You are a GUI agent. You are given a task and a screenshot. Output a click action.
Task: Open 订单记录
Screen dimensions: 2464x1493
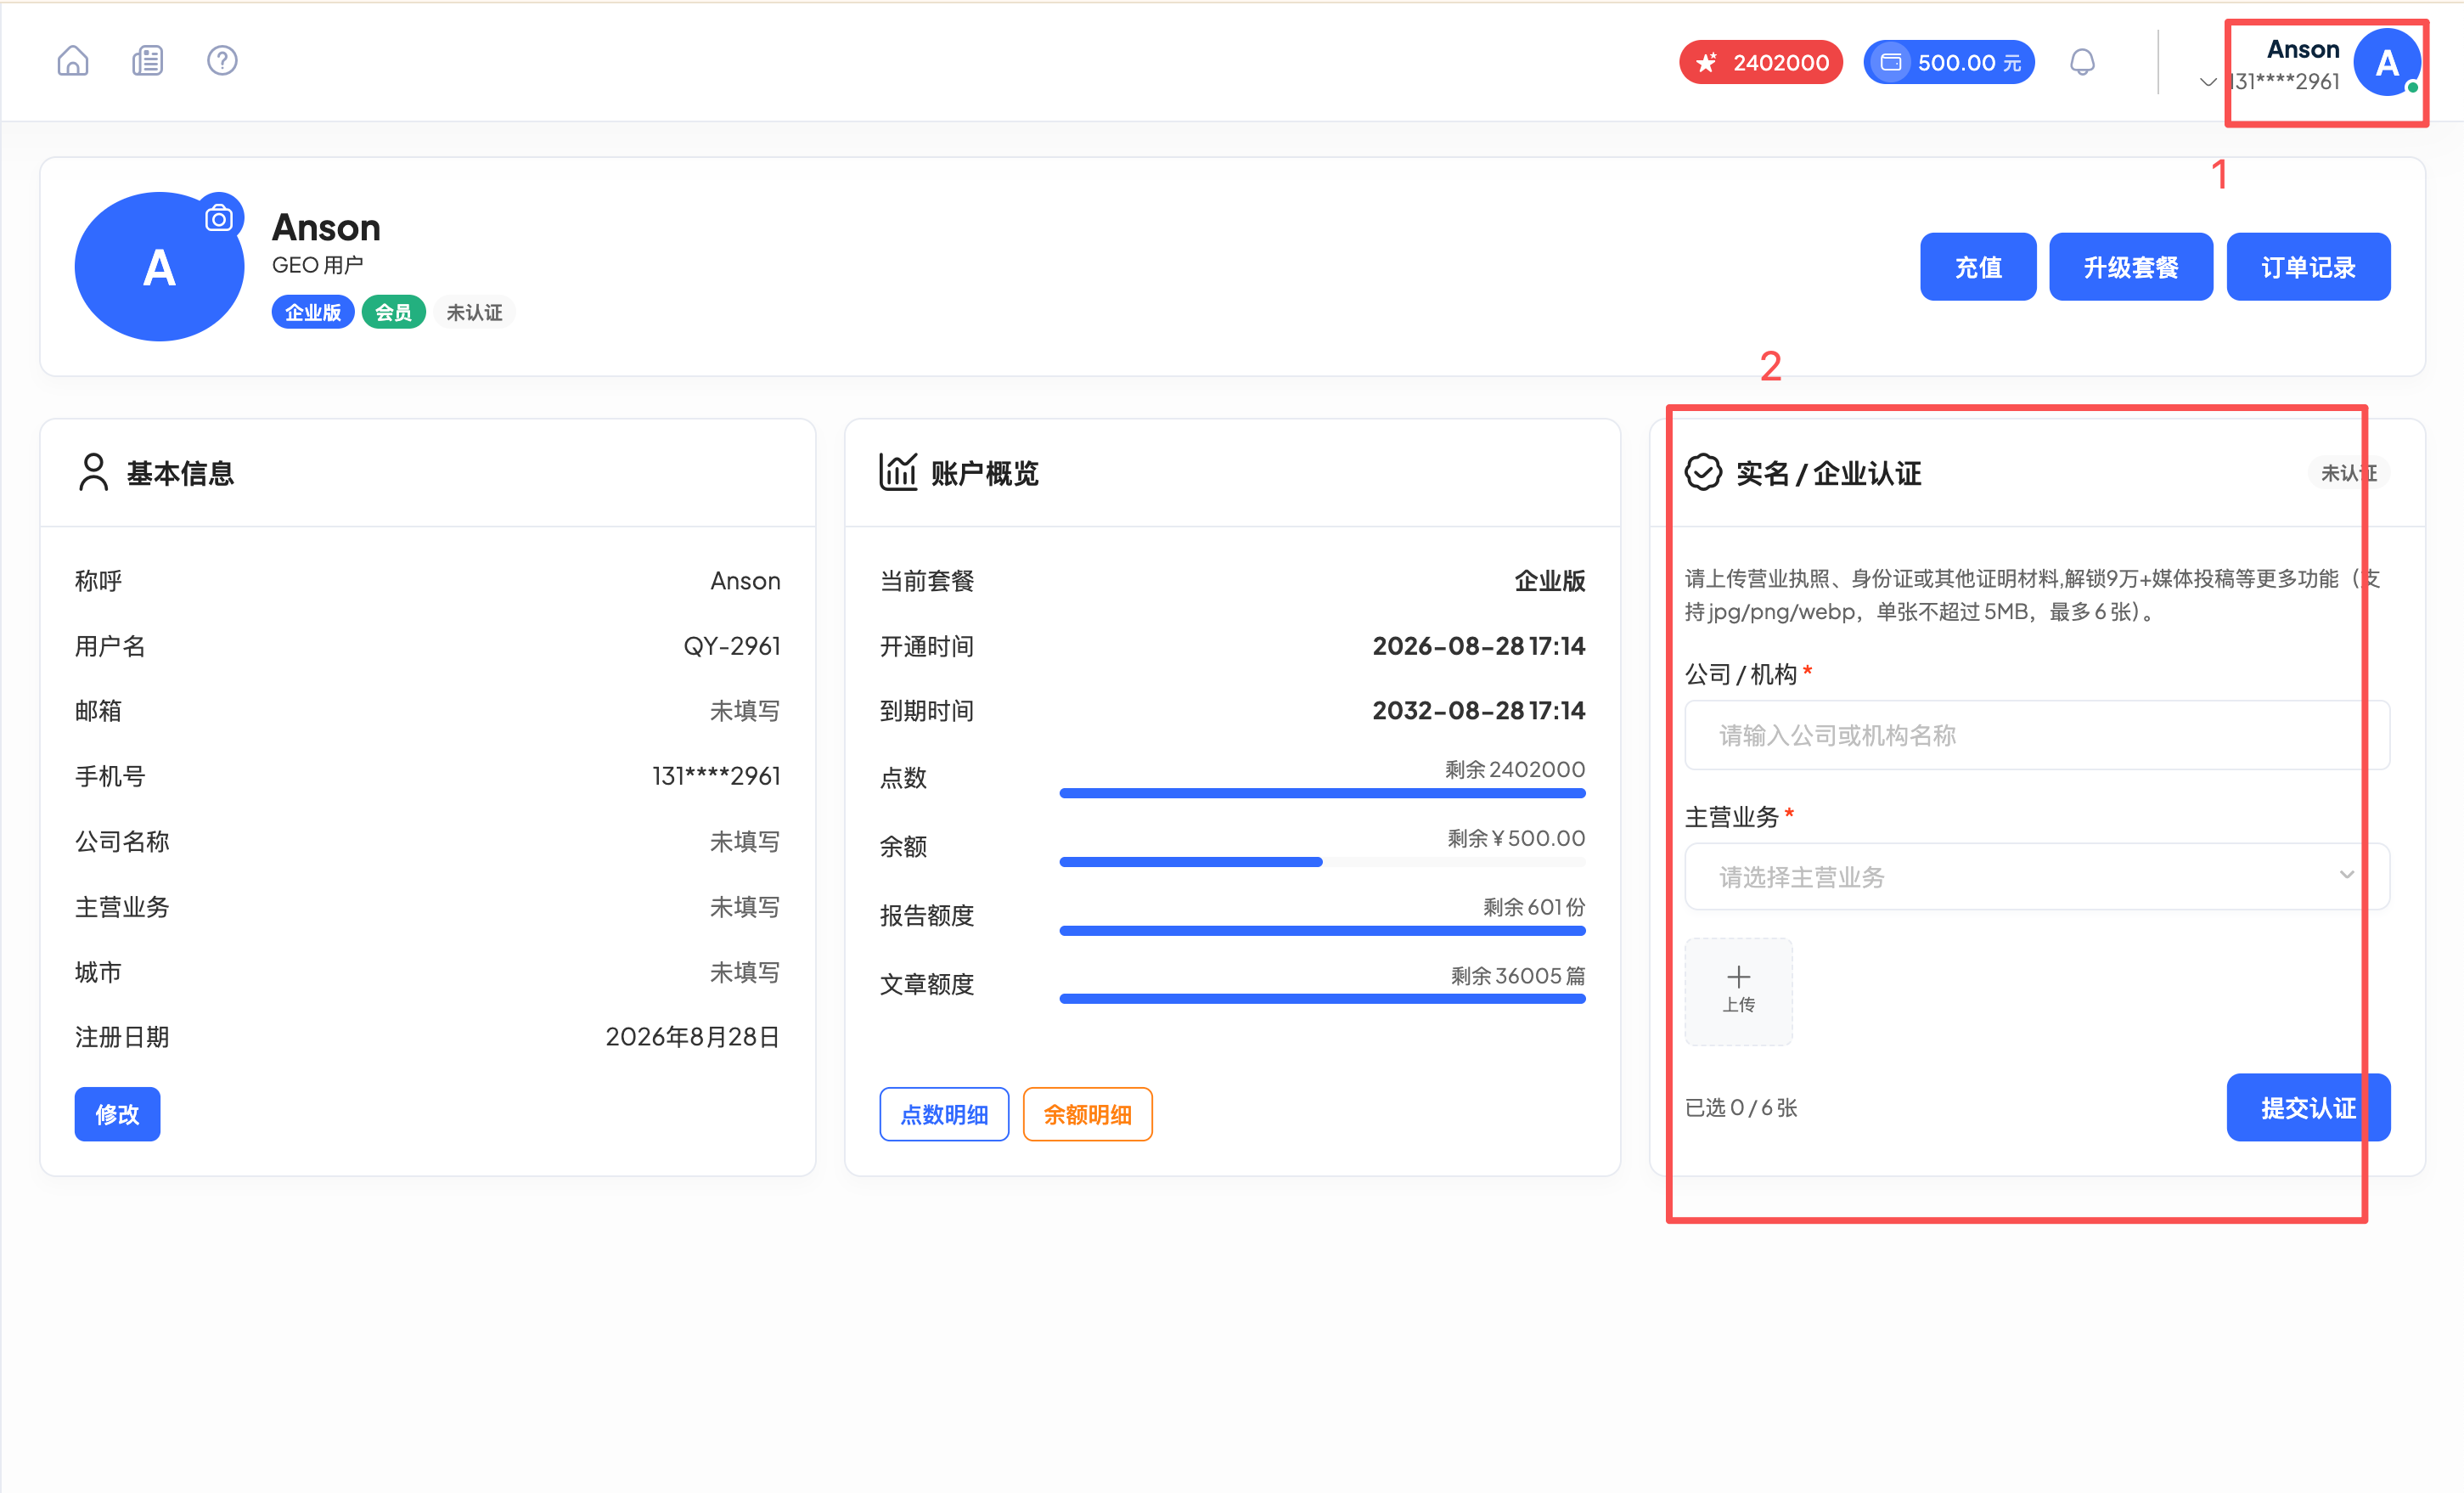point(2308,267)
